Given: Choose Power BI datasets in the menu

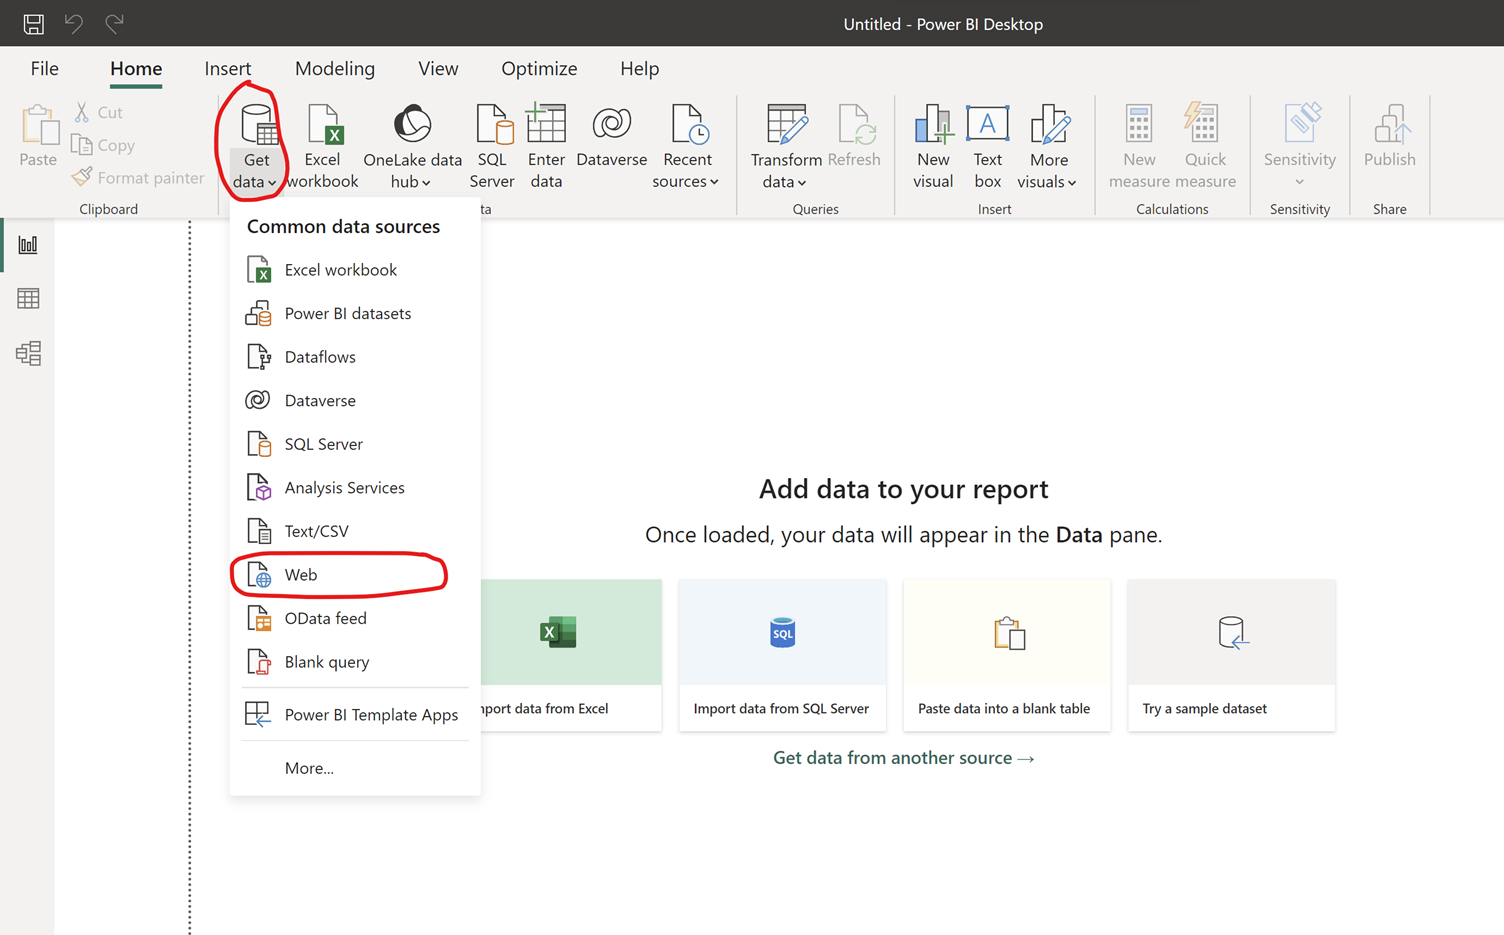Looking at the screenshot, I should click(355, 313).
